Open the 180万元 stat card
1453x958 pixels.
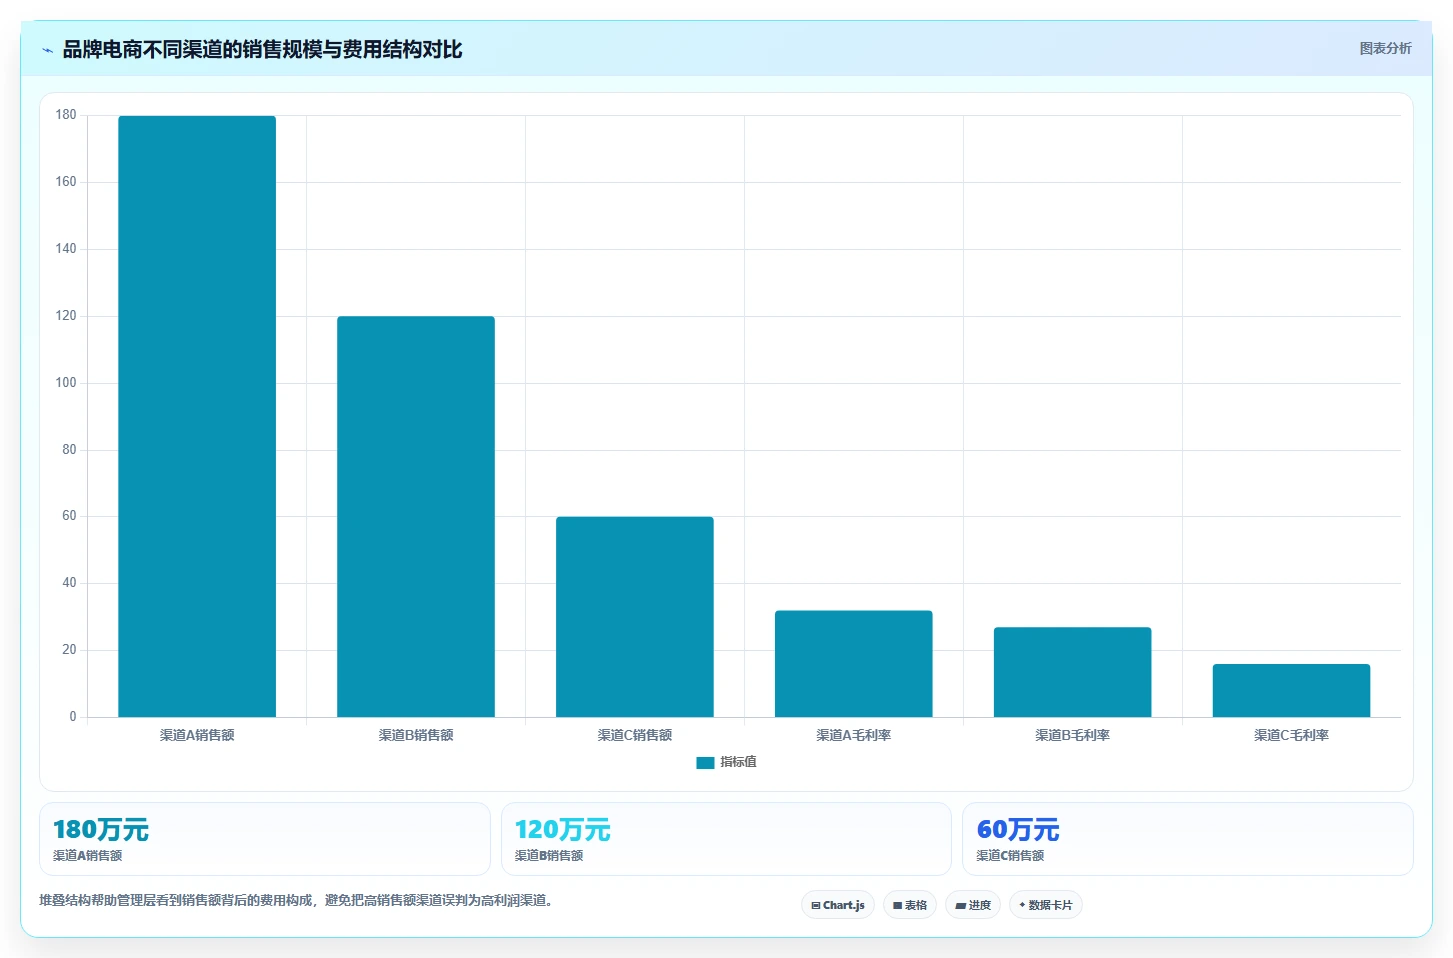pos(265,839)
